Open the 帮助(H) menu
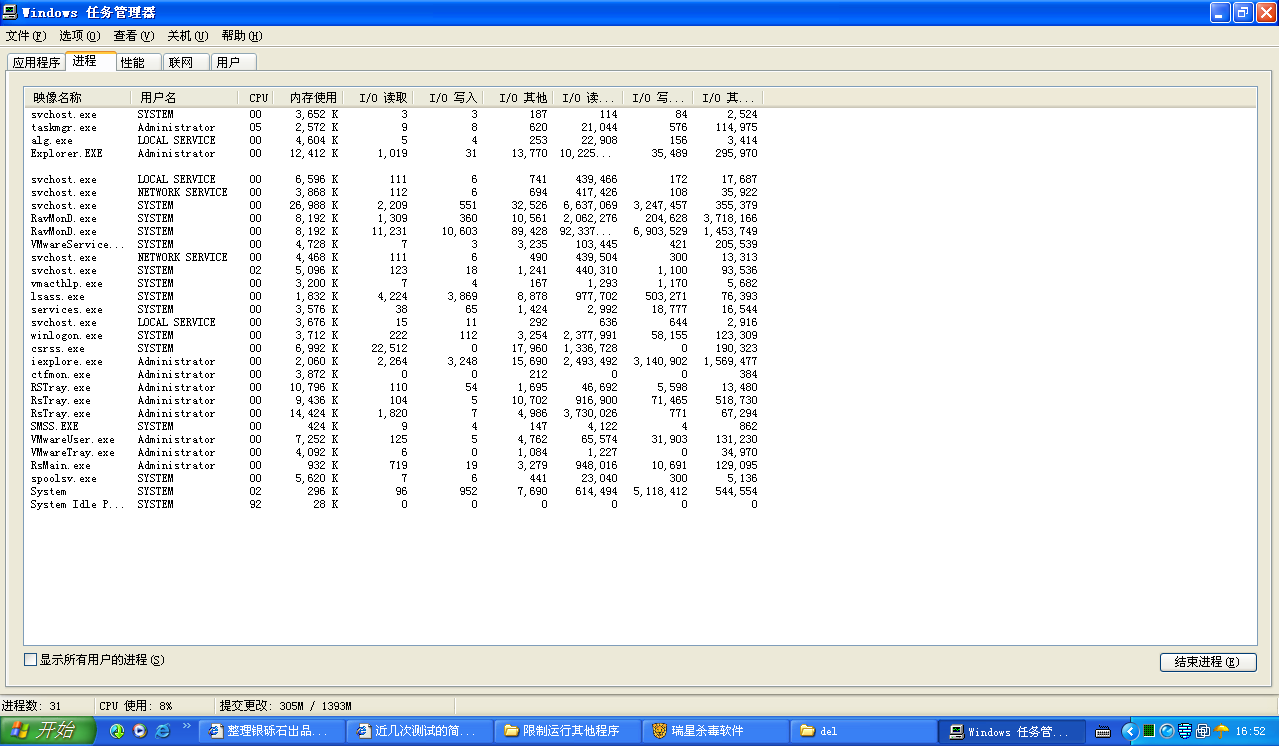This screenshot has width=1279, height=746. [242, 36]
